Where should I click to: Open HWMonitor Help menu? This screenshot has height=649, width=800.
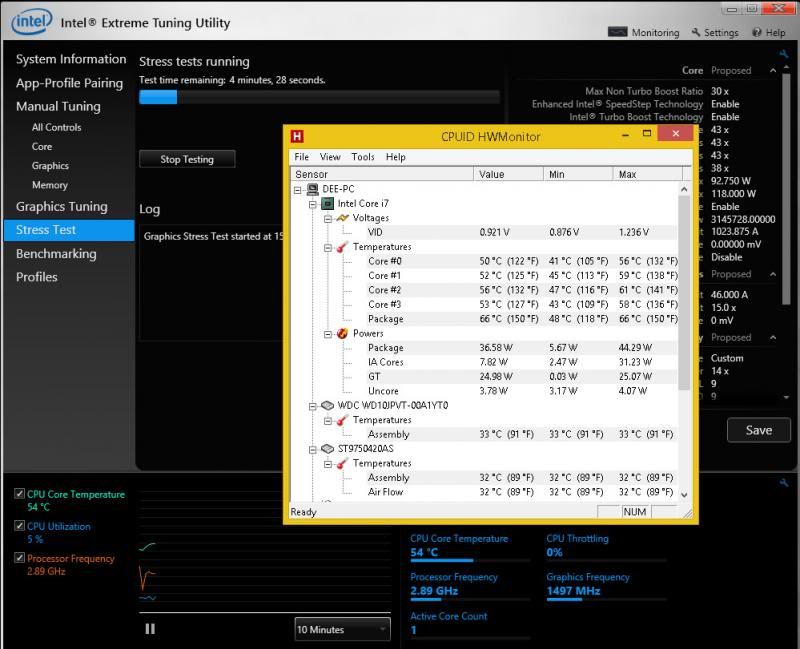click(x=395, y=157)
